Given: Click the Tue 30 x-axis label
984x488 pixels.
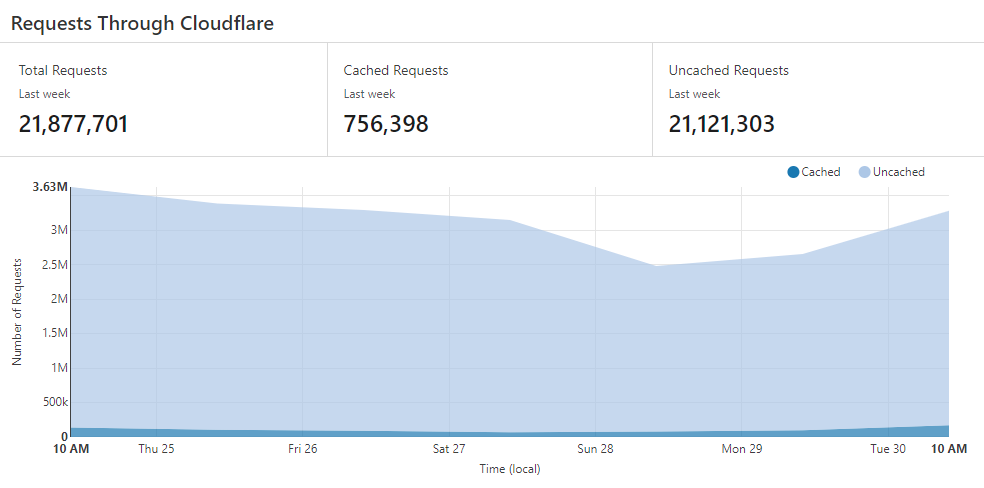Looking at the screenshot, I should coord(888,449).
